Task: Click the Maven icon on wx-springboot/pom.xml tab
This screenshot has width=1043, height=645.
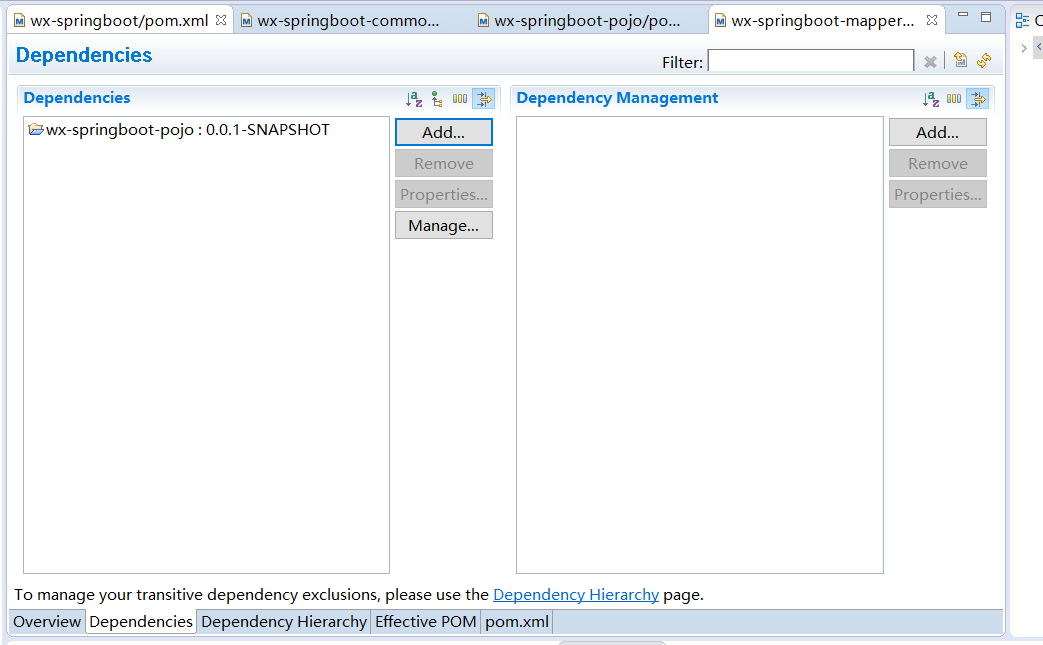Action: [x=19, y=21]
